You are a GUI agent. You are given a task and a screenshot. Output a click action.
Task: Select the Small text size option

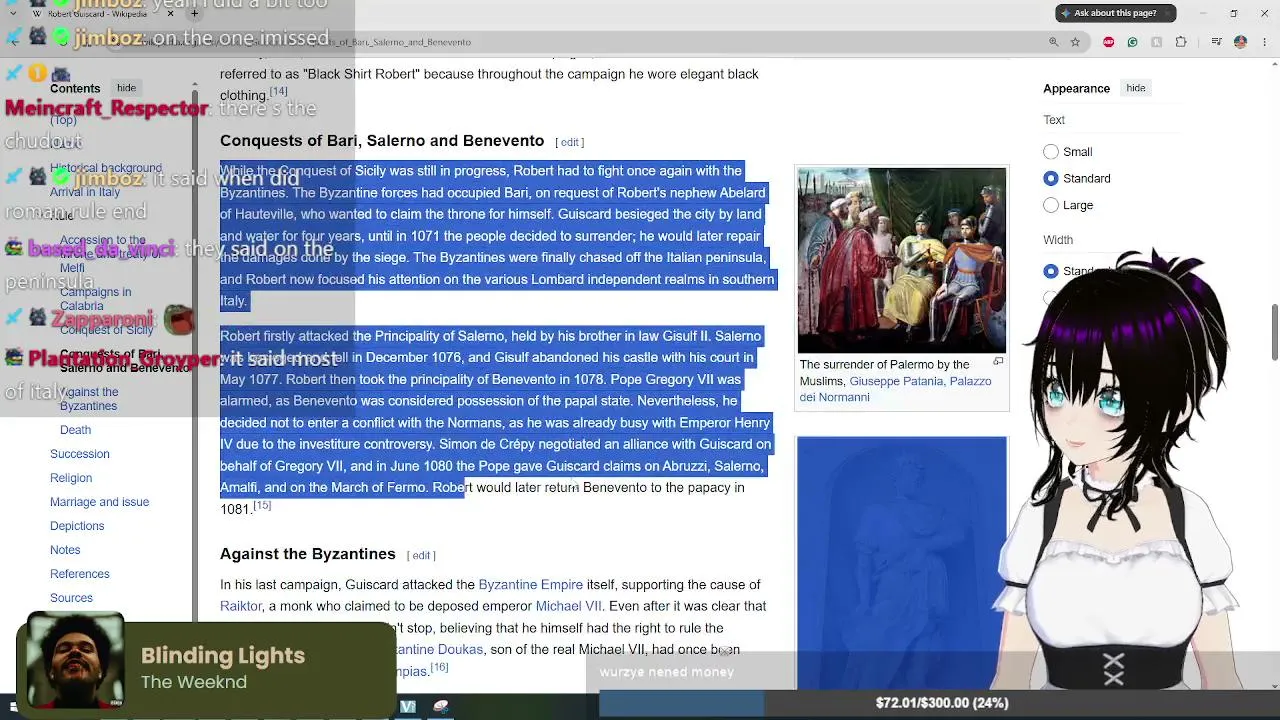pos(1051,152)
